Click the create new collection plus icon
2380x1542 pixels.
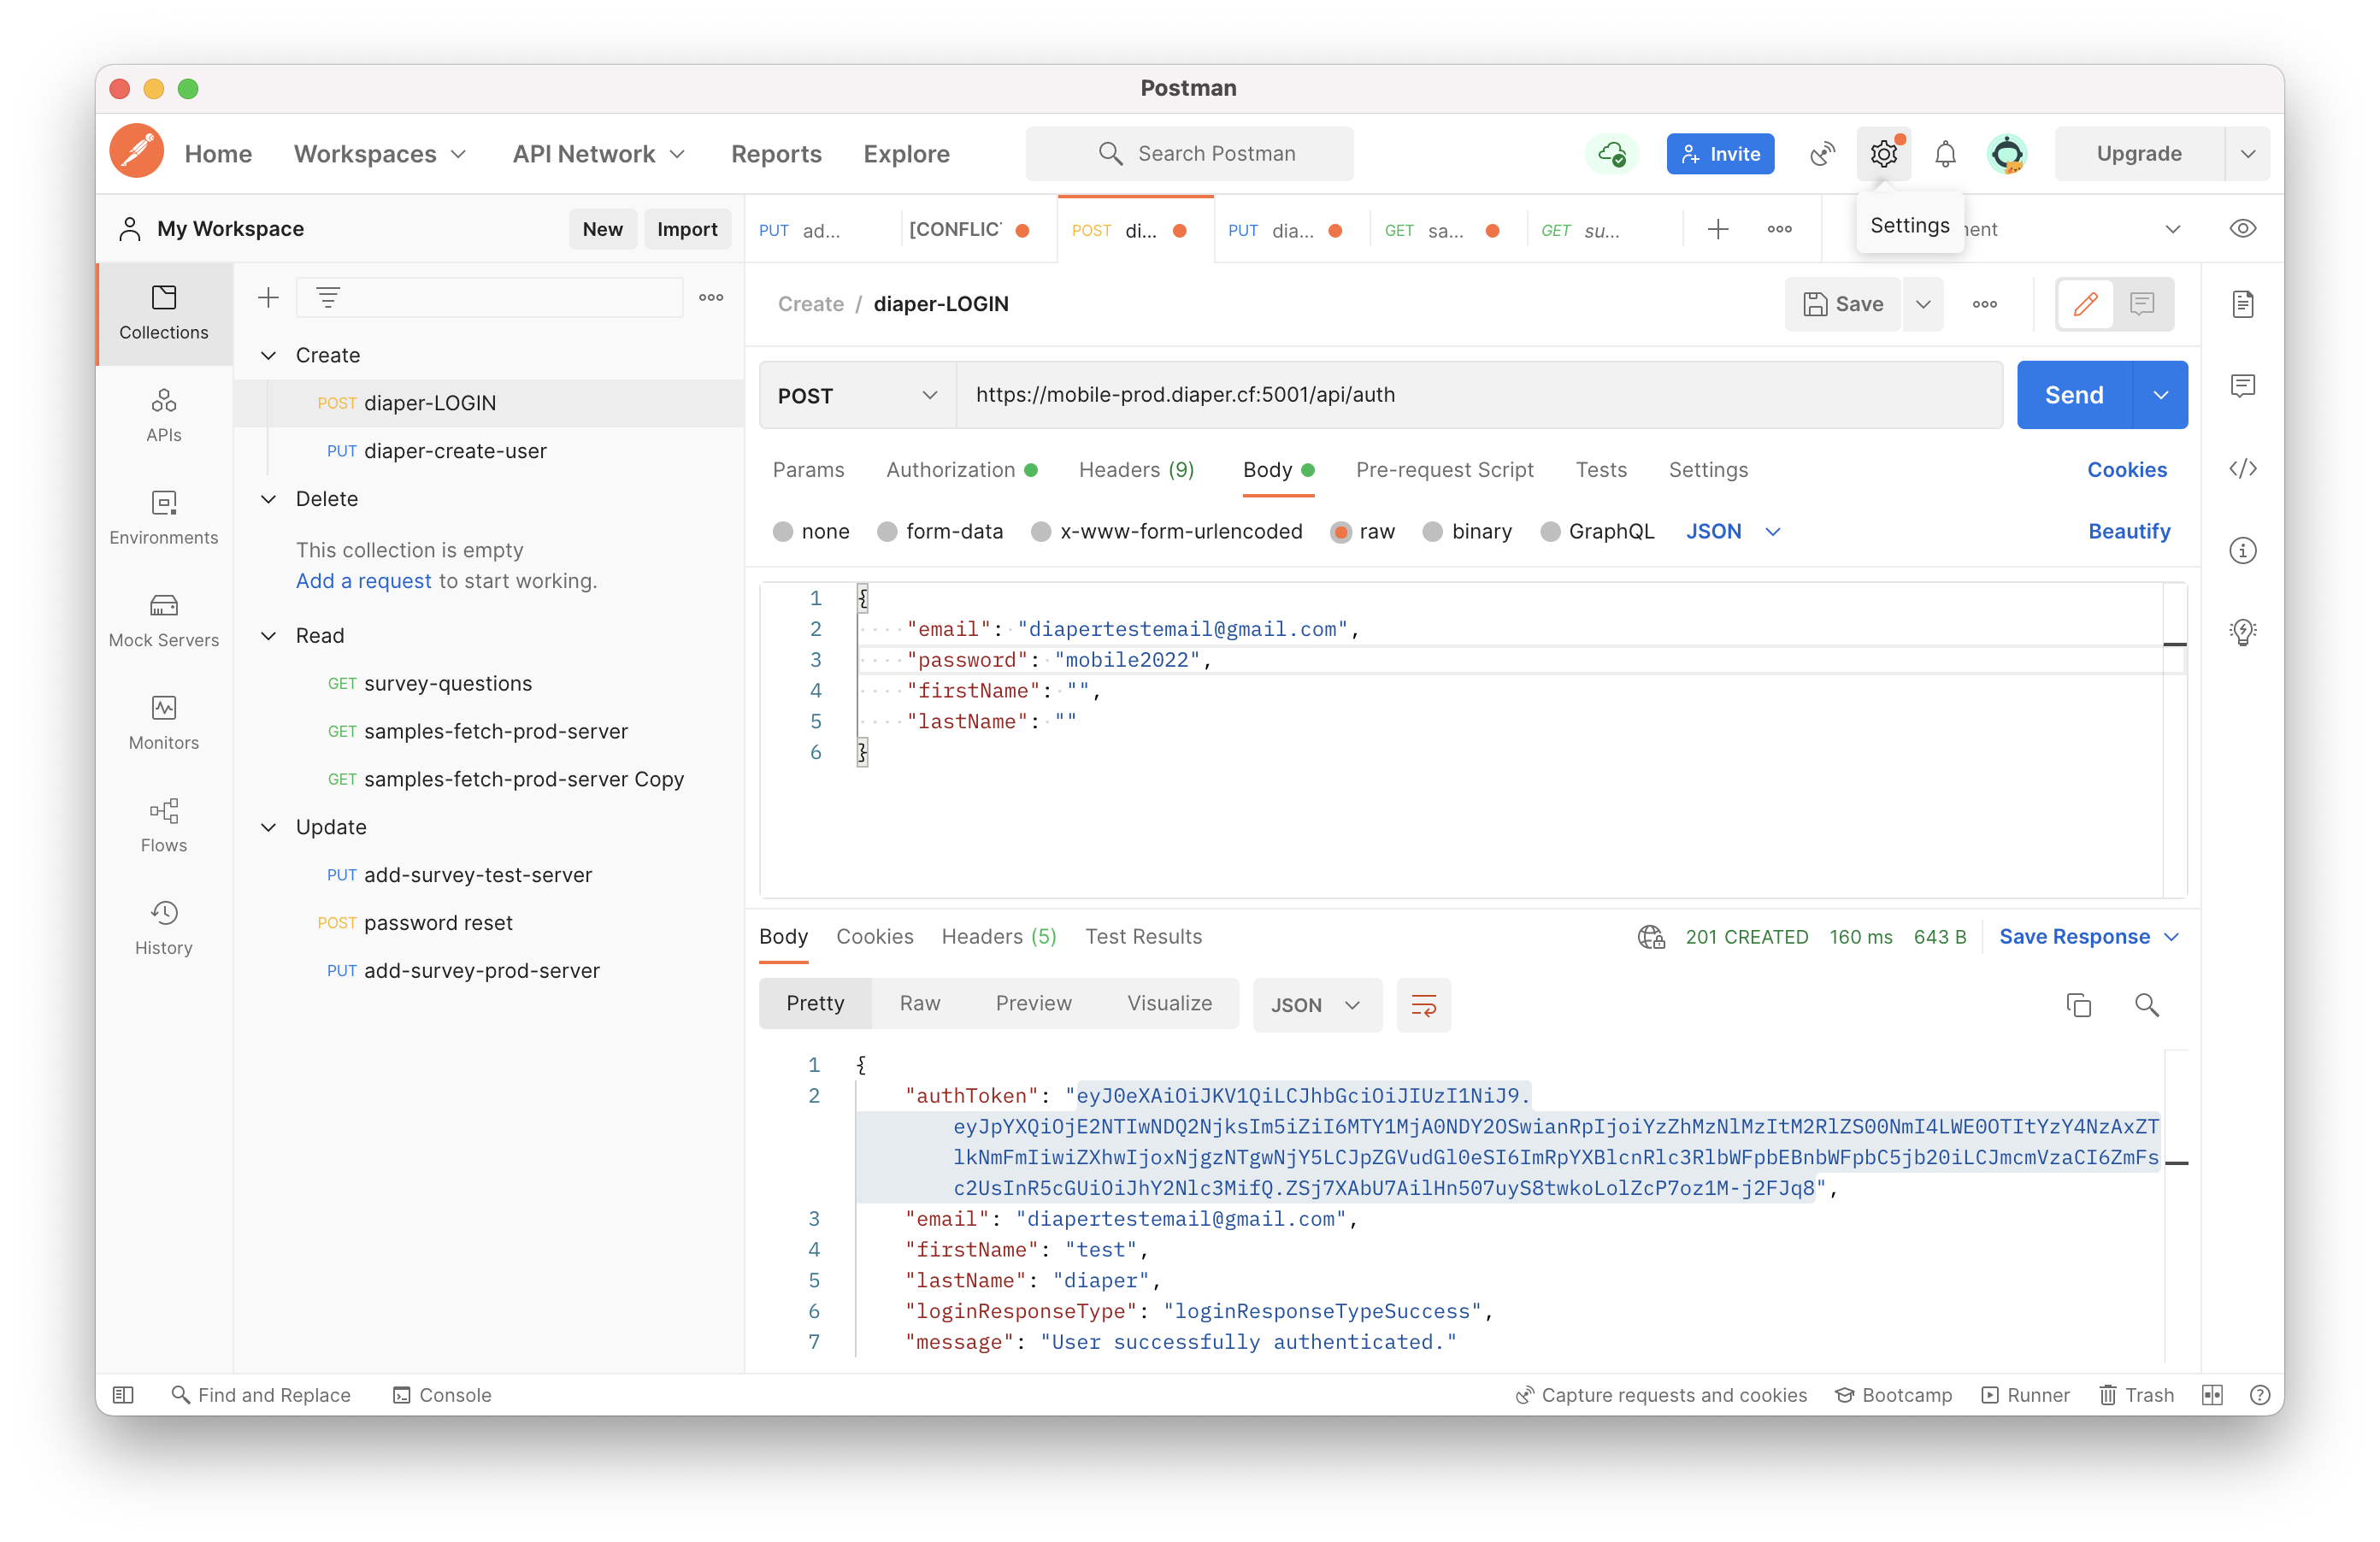tap(268, 297)
